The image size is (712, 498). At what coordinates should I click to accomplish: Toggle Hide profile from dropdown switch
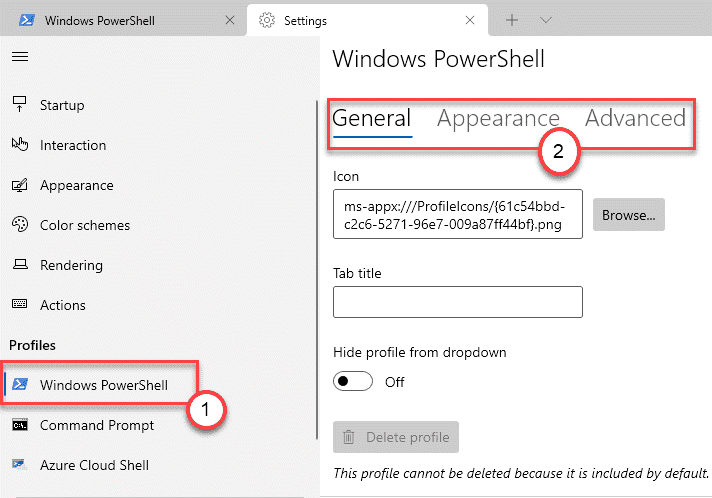coord(353,381)
